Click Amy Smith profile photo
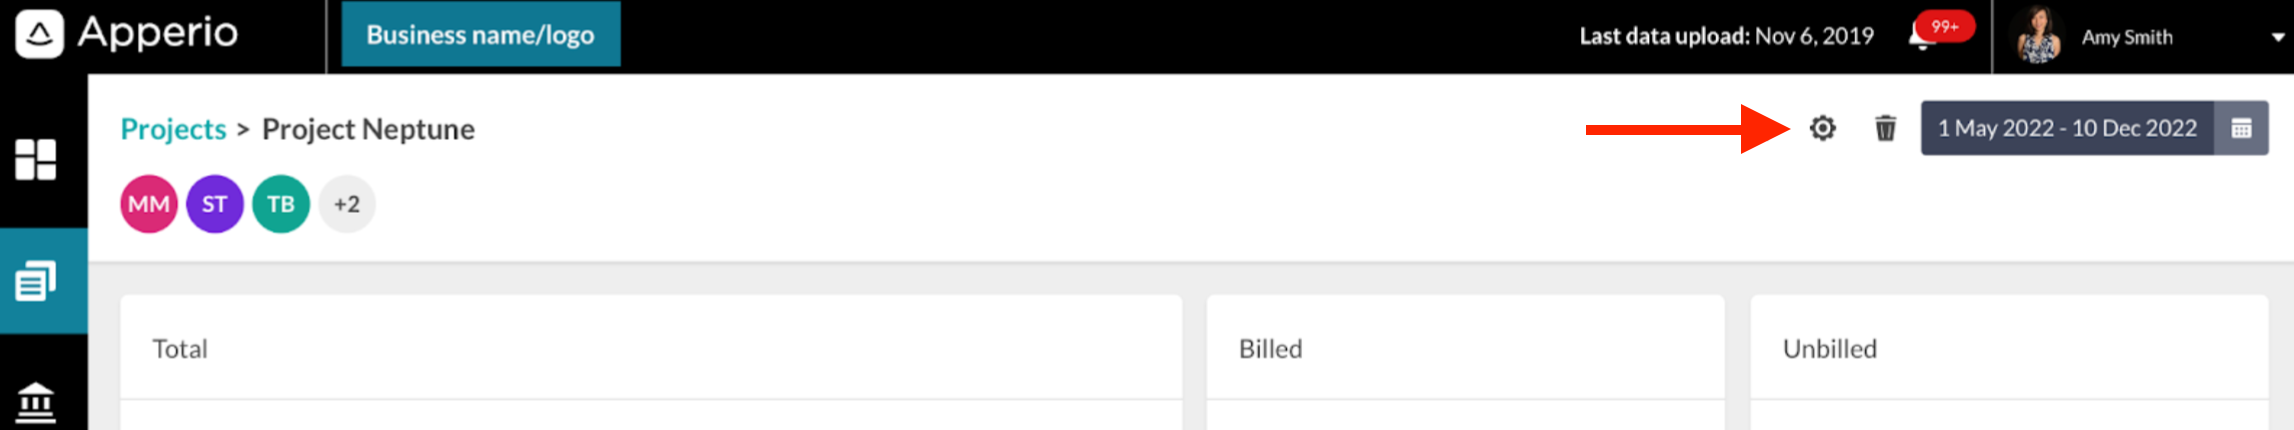The height and width of the screenshot is (430, 2294). point(2038,36)
